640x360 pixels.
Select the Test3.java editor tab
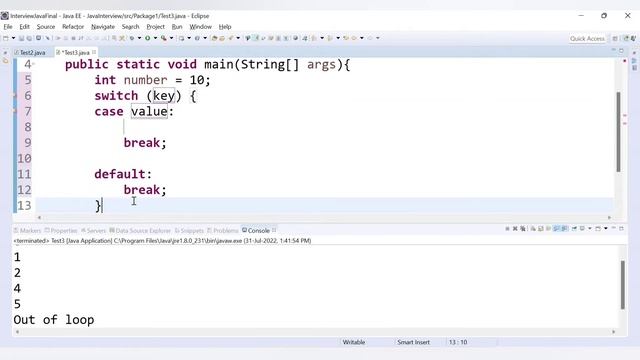pos(76,52)
